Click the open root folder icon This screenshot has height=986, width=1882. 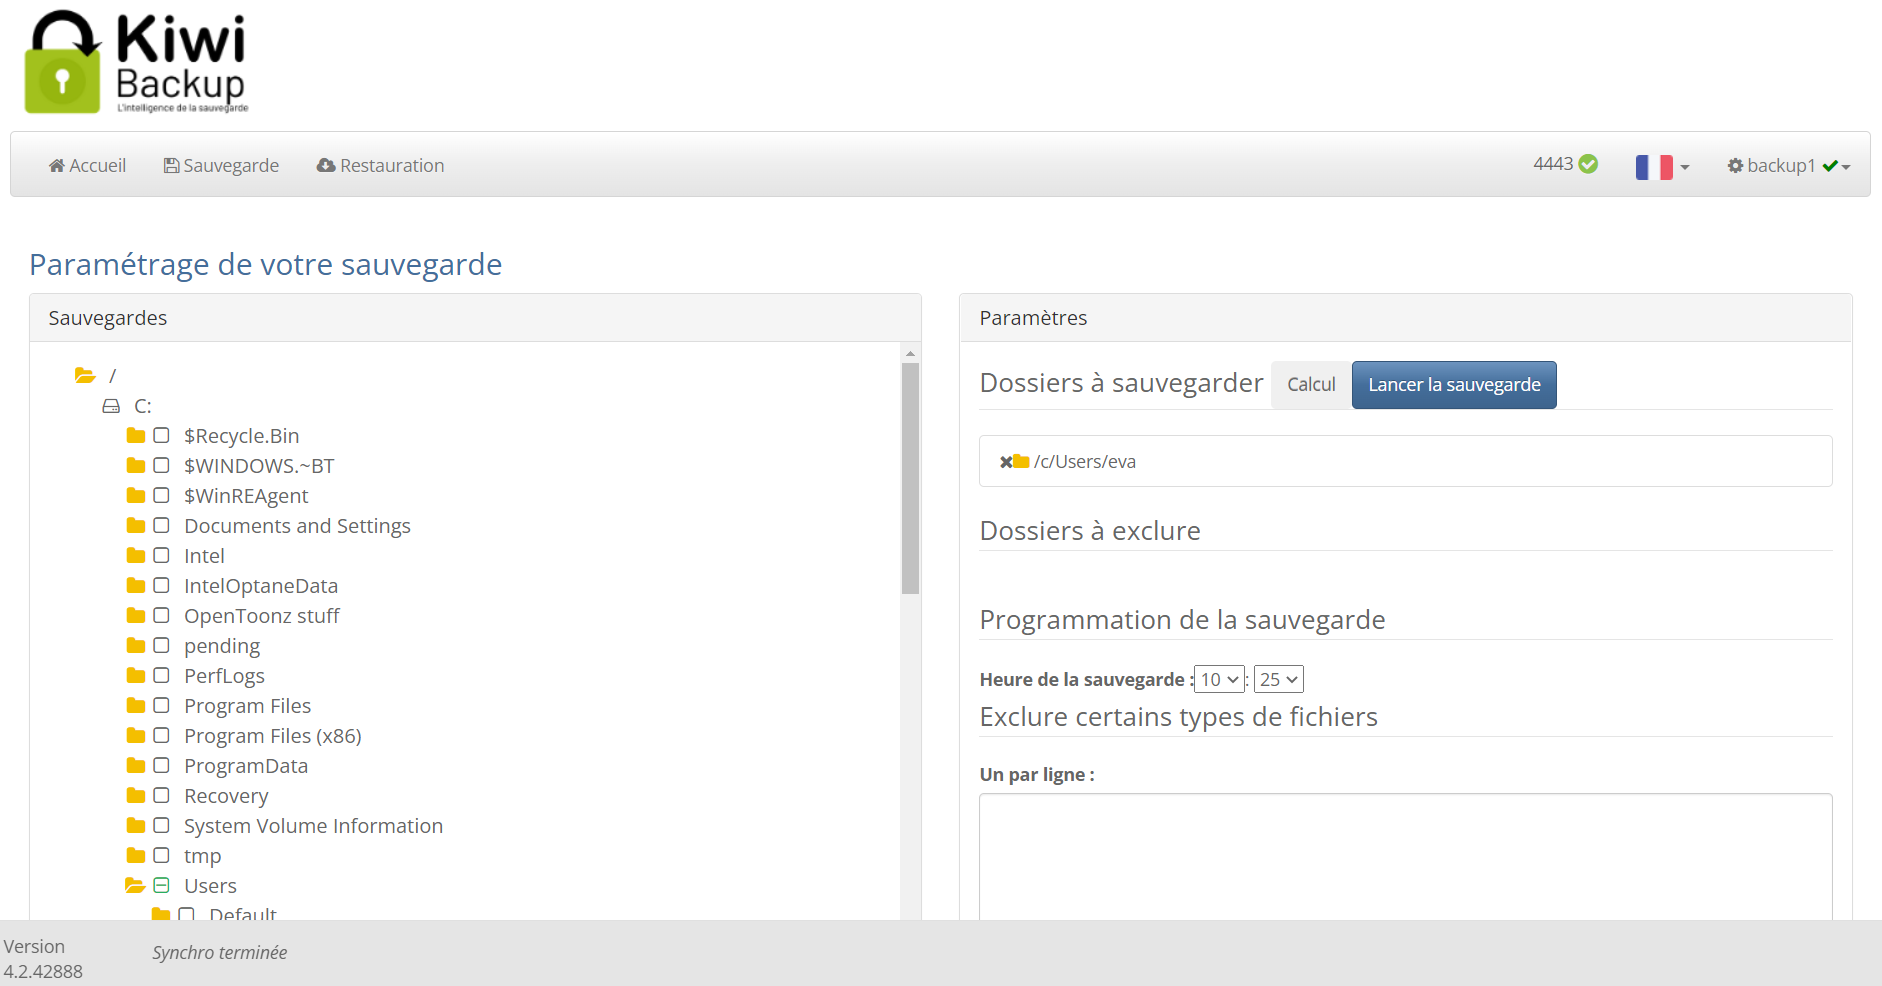[85, 376]
